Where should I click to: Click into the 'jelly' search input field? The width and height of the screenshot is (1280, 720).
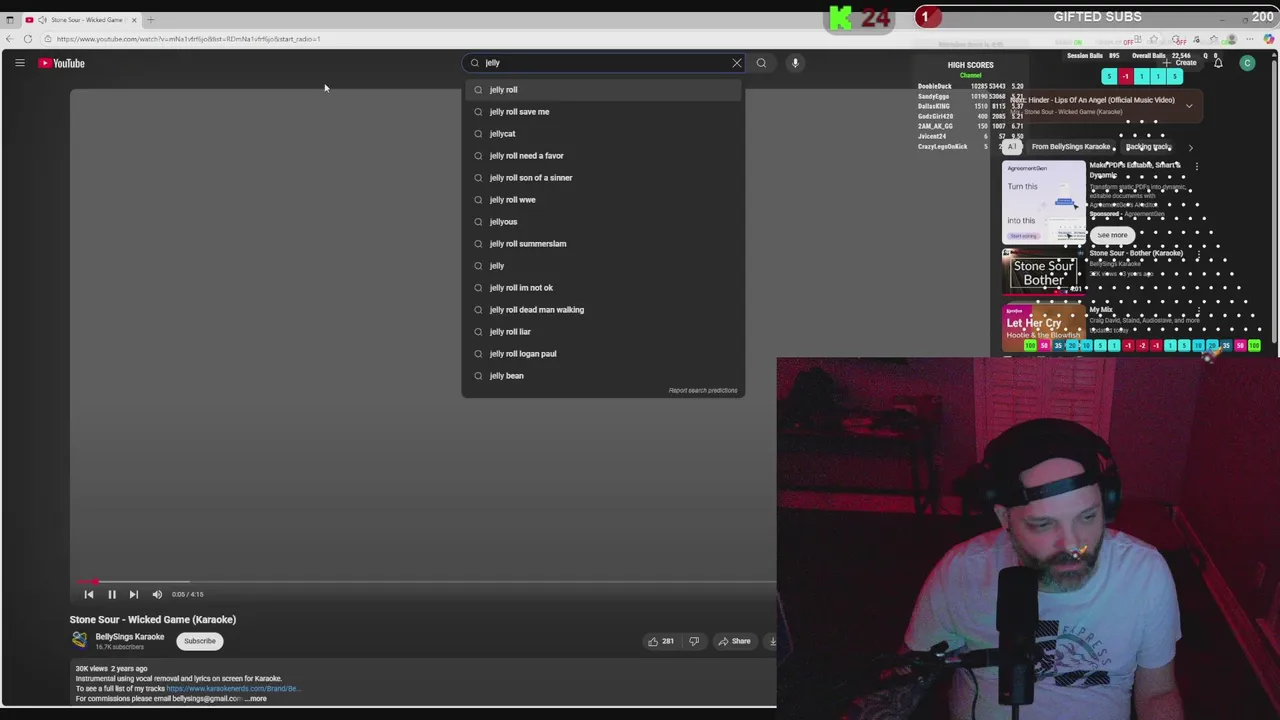click(x=605, y=63)
